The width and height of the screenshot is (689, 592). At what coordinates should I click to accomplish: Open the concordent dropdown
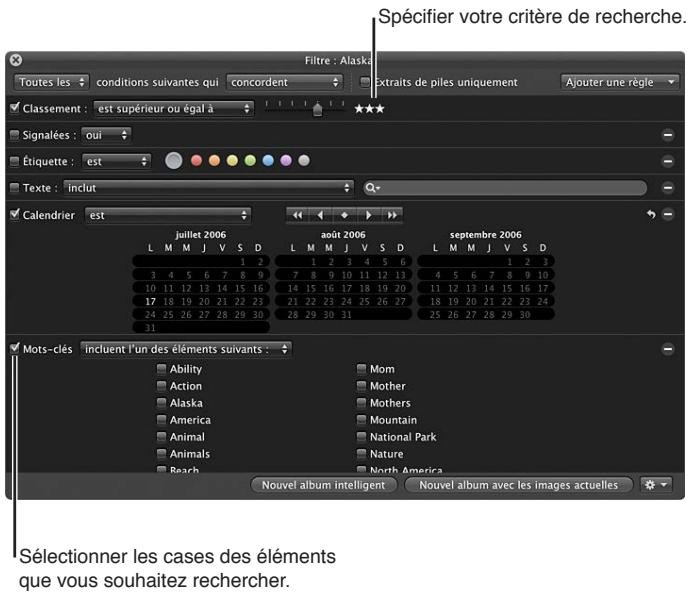coord(284,82)
